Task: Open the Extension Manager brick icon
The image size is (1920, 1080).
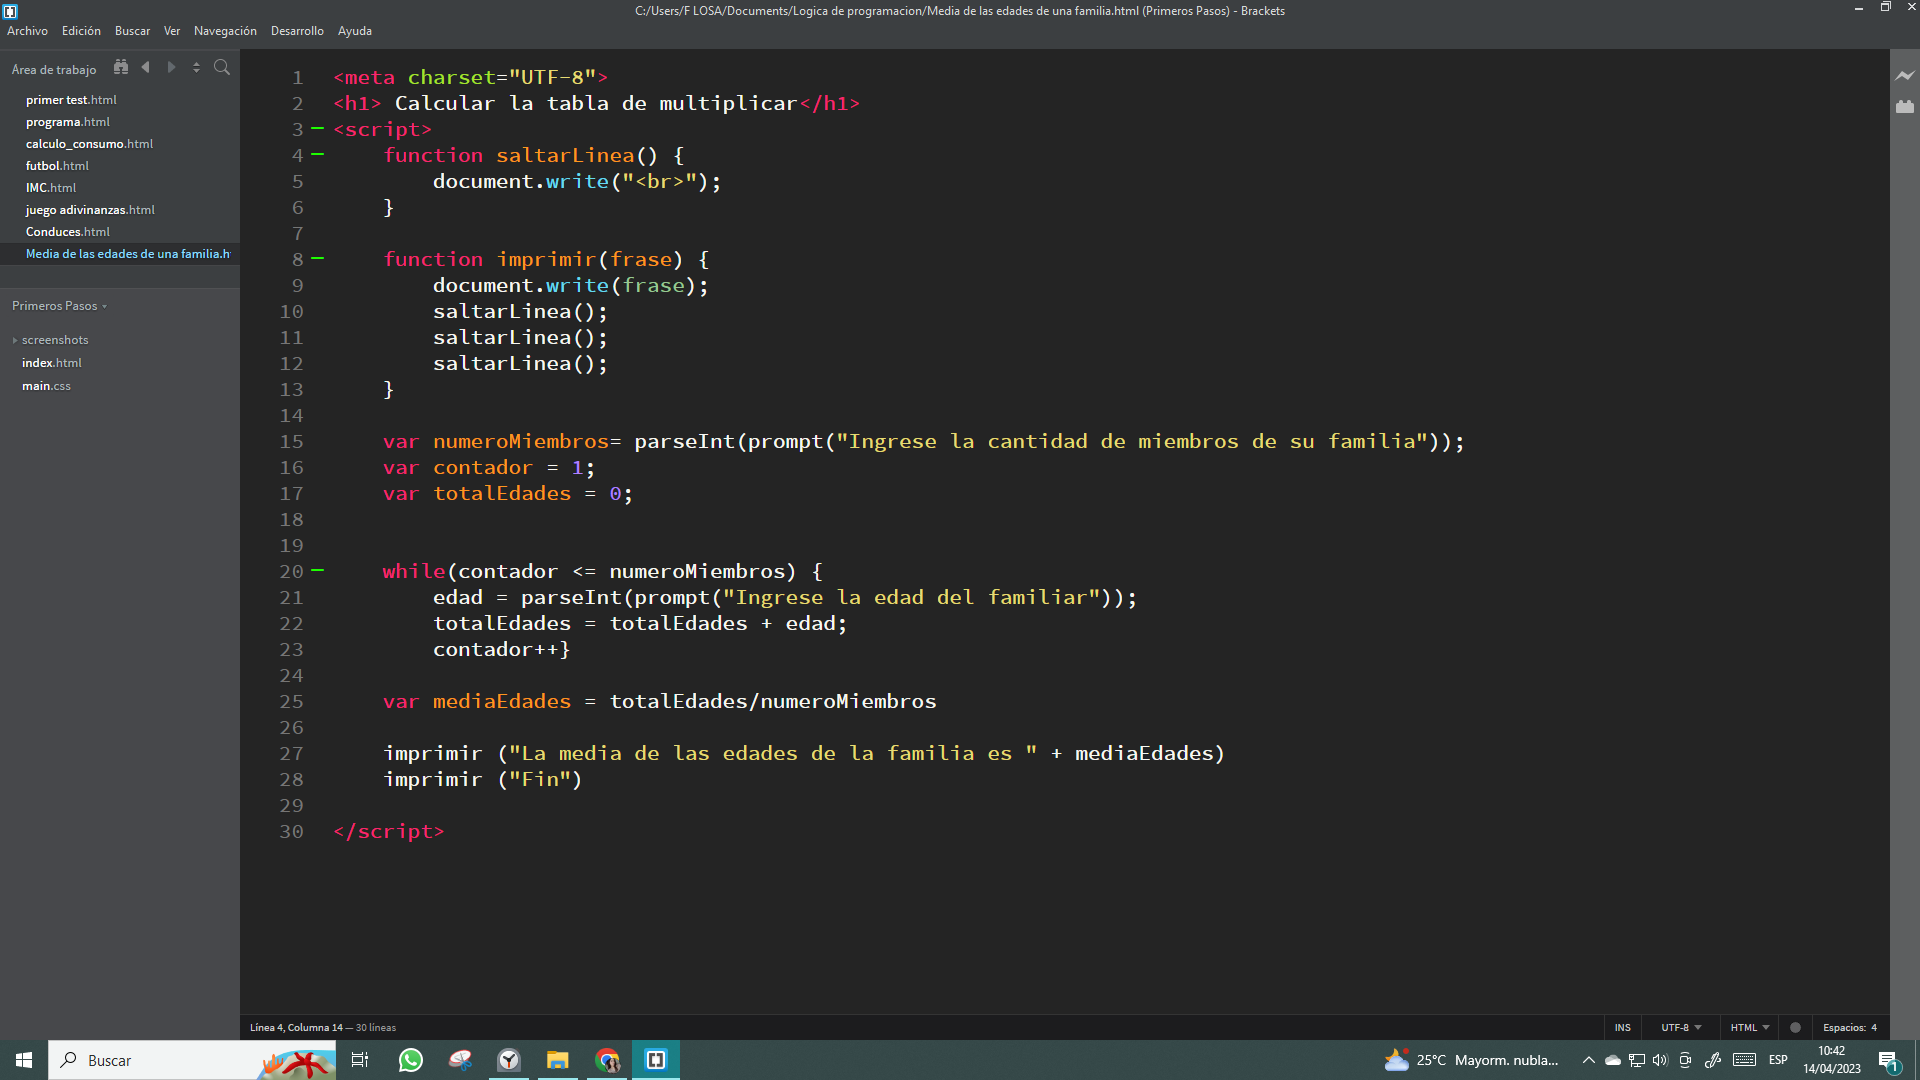Action: click(1905, 106)
